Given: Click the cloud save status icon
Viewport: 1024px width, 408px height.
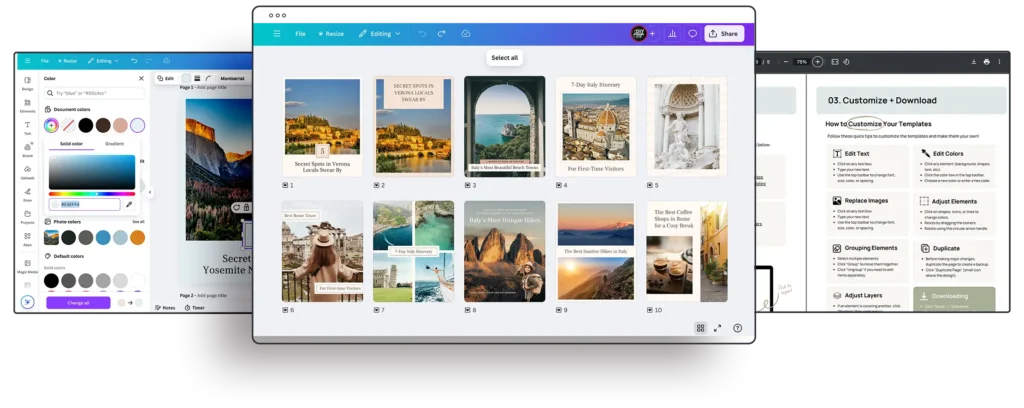Looking at the screenshot, I should pyautogui.click(x=466, y=33).
